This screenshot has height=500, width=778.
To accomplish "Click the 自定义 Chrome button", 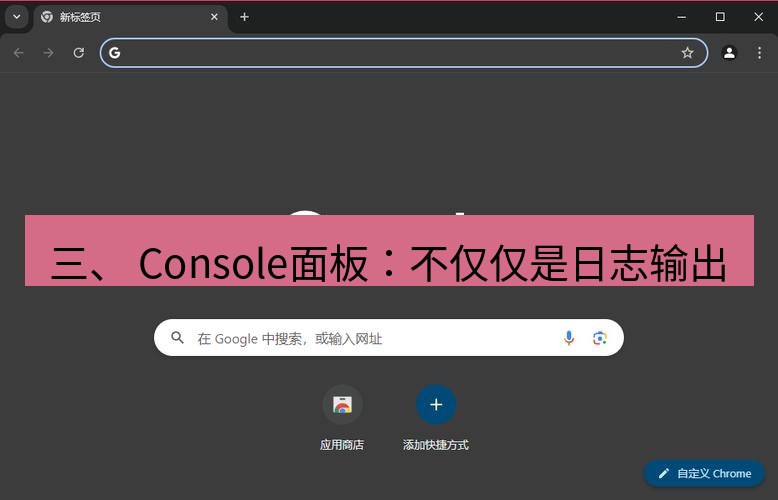I will 705,474.
